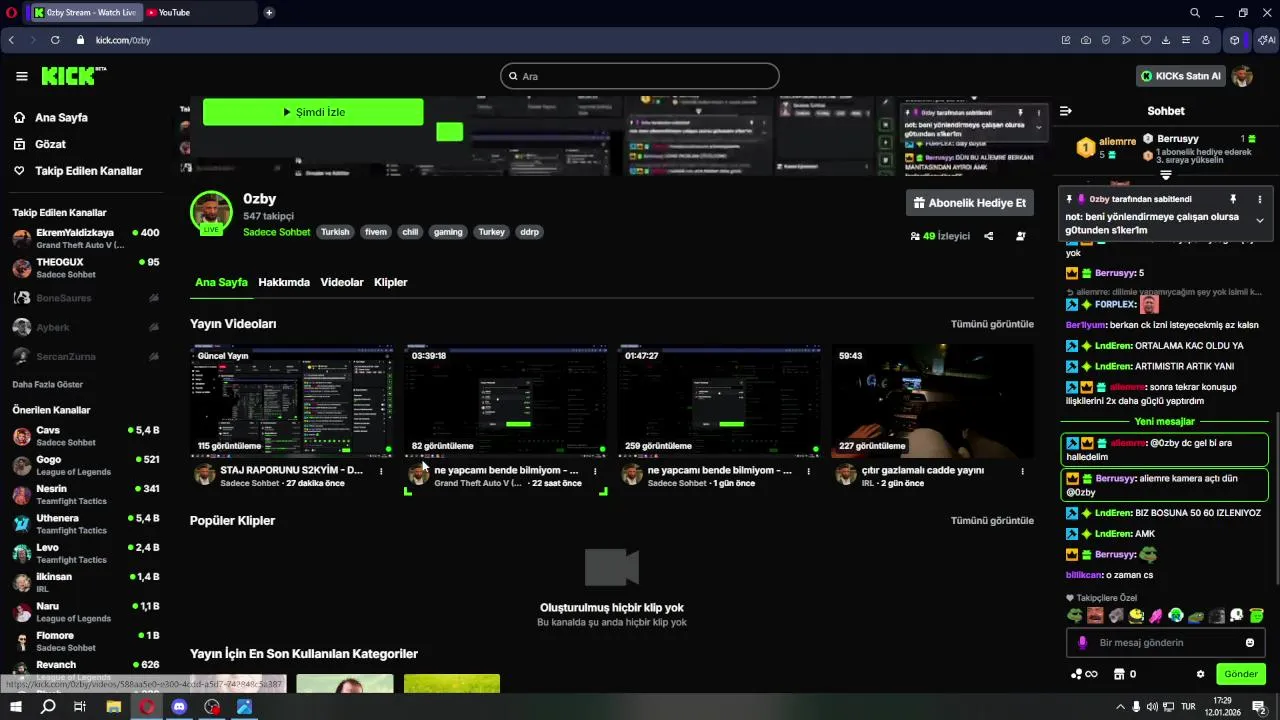Open chat settings gear icon

[x=1201, y=674]
